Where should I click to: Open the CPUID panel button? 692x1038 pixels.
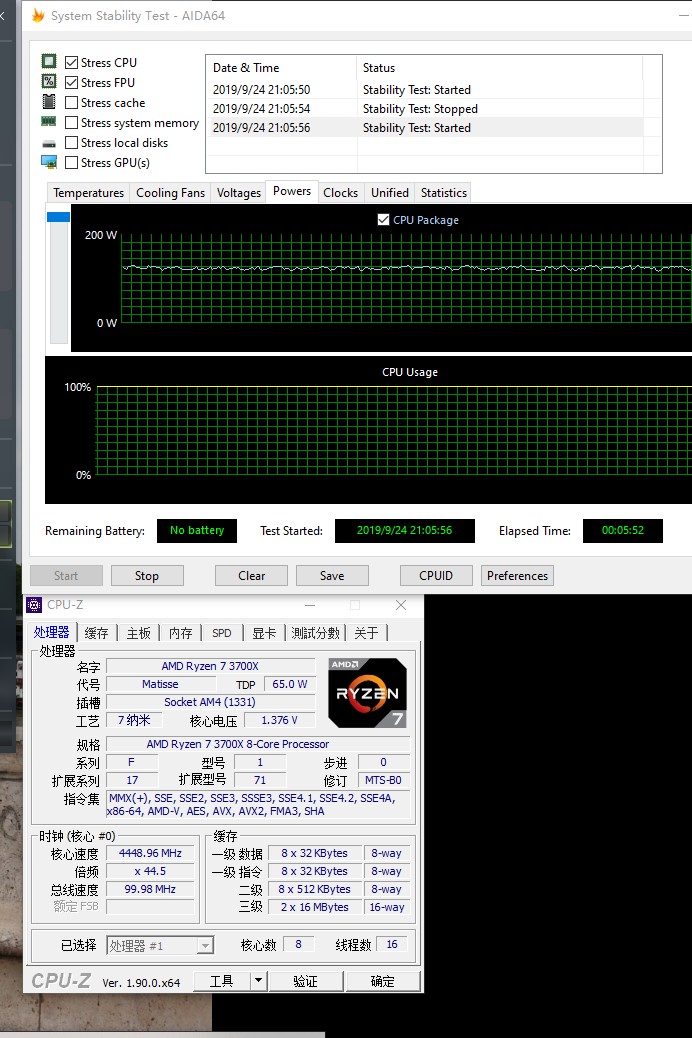click(x=436, y=576)
